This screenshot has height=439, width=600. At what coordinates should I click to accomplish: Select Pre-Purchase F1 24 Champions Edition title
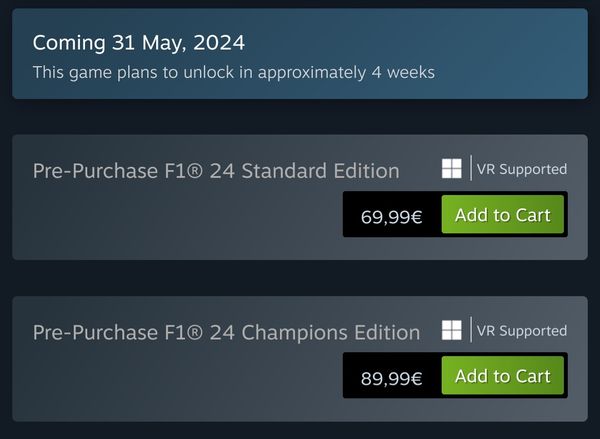[226, 332]
